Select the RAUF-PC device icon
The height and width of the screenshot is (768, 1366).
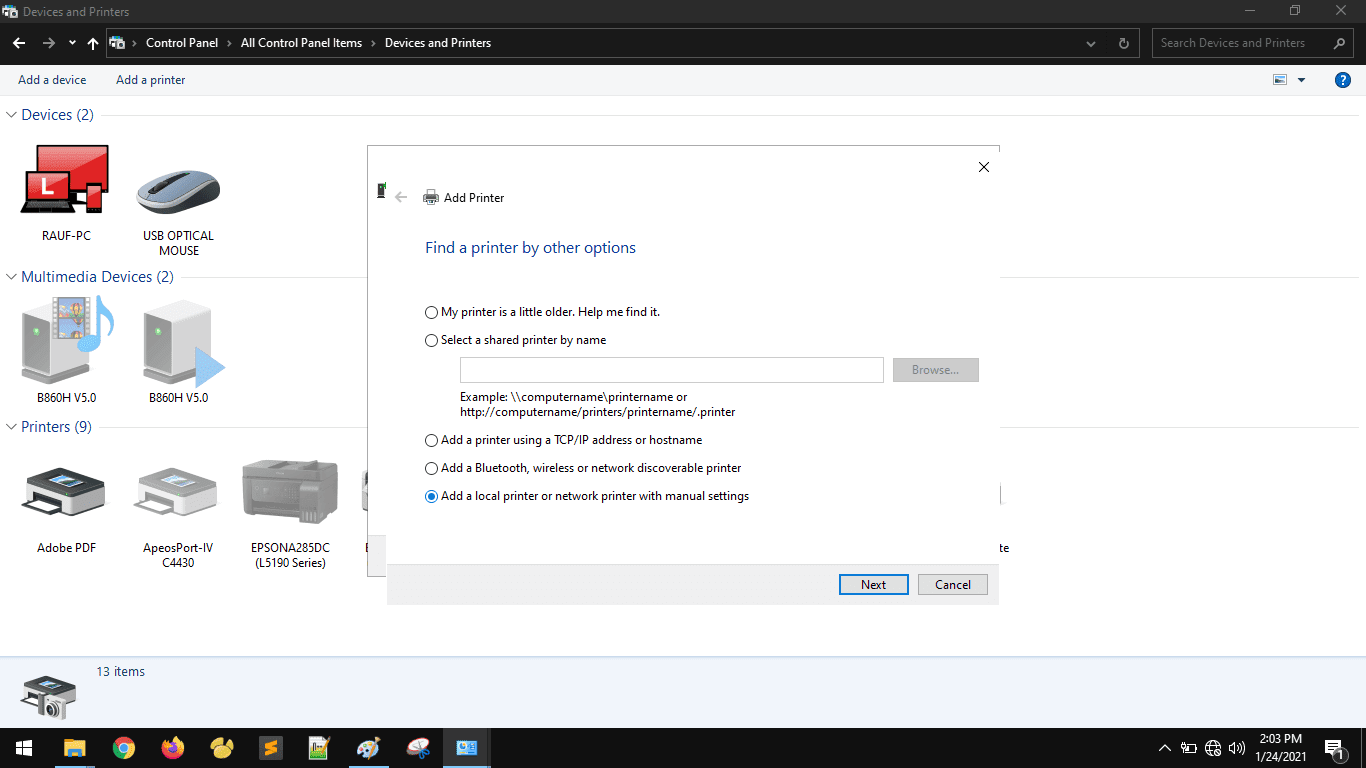click(x=65, y=180)
